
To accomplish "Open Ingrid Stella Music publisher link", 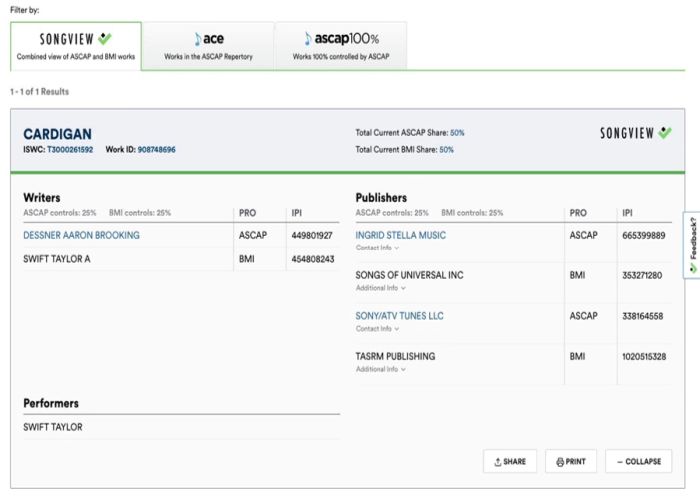I will click(x=400, y=235).
